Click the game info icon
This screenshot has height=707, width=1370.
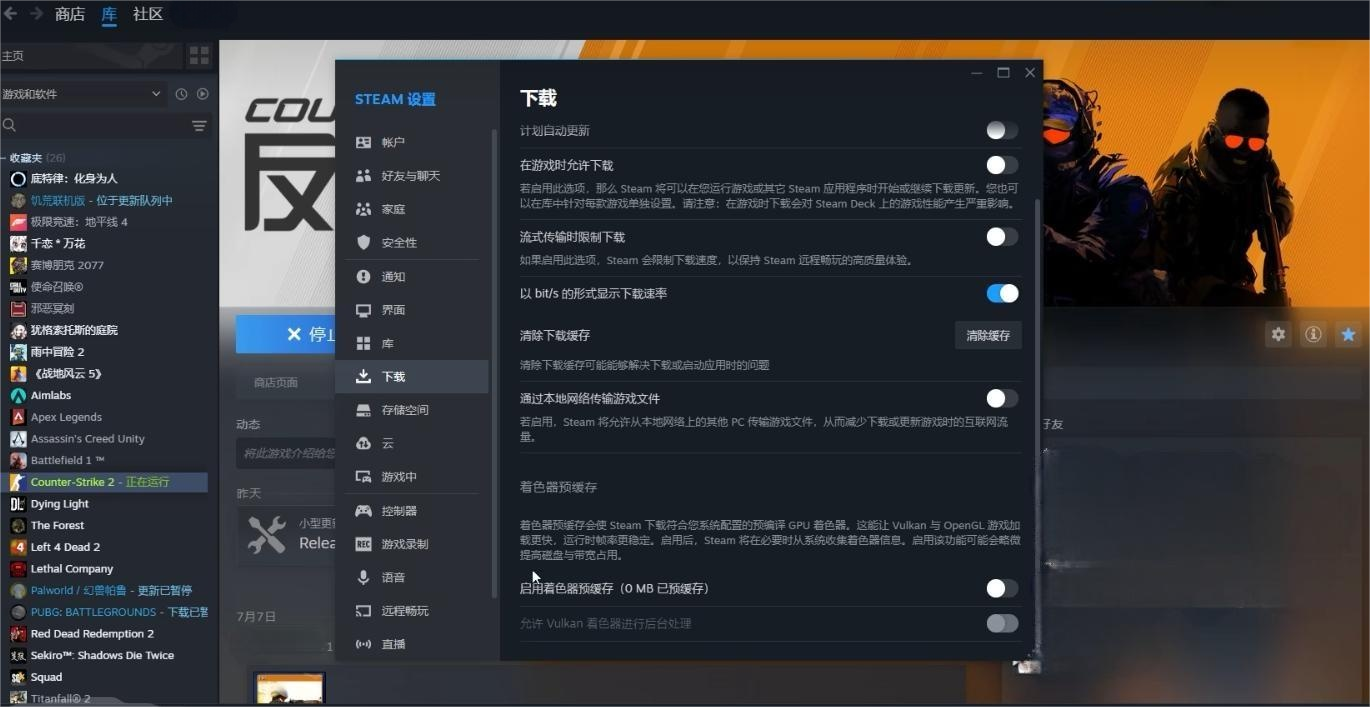1313,335
